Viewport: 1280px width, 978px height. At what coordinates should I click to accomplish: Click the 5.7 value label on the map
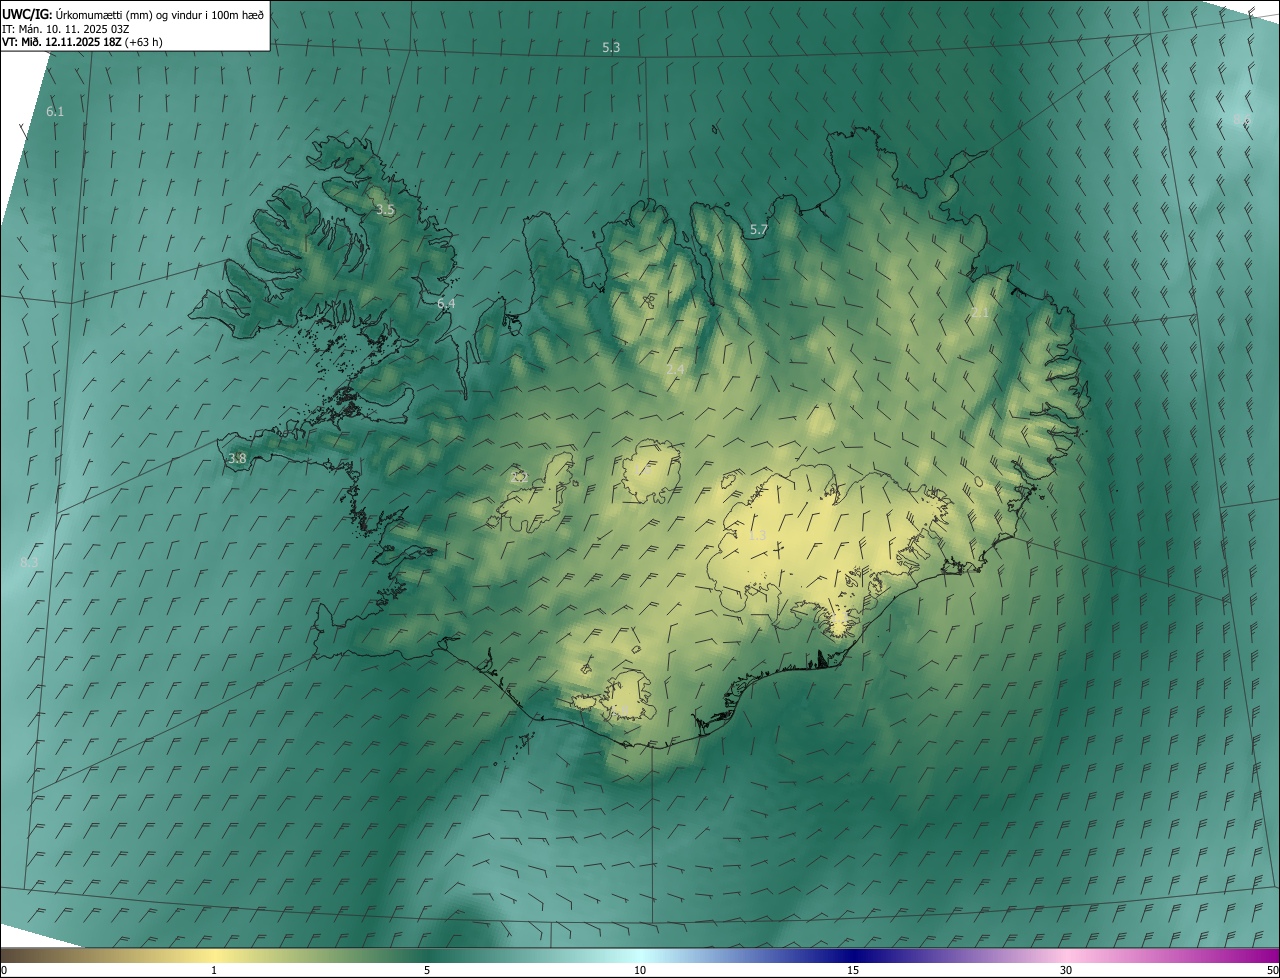[759, 230]
